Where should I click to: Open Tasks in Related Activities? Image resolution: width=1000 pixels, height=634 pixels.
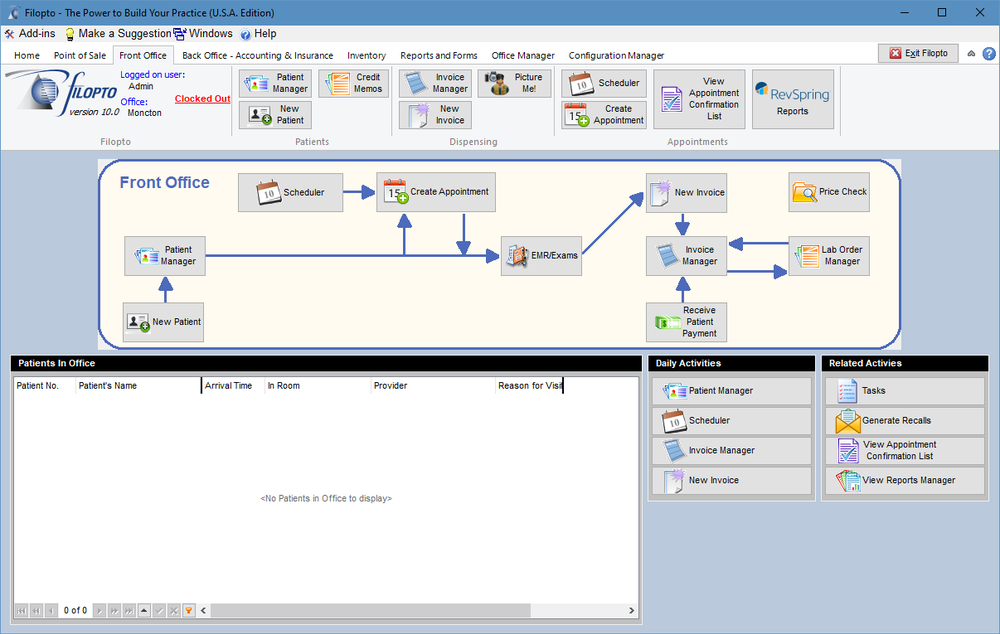(905, 390)
